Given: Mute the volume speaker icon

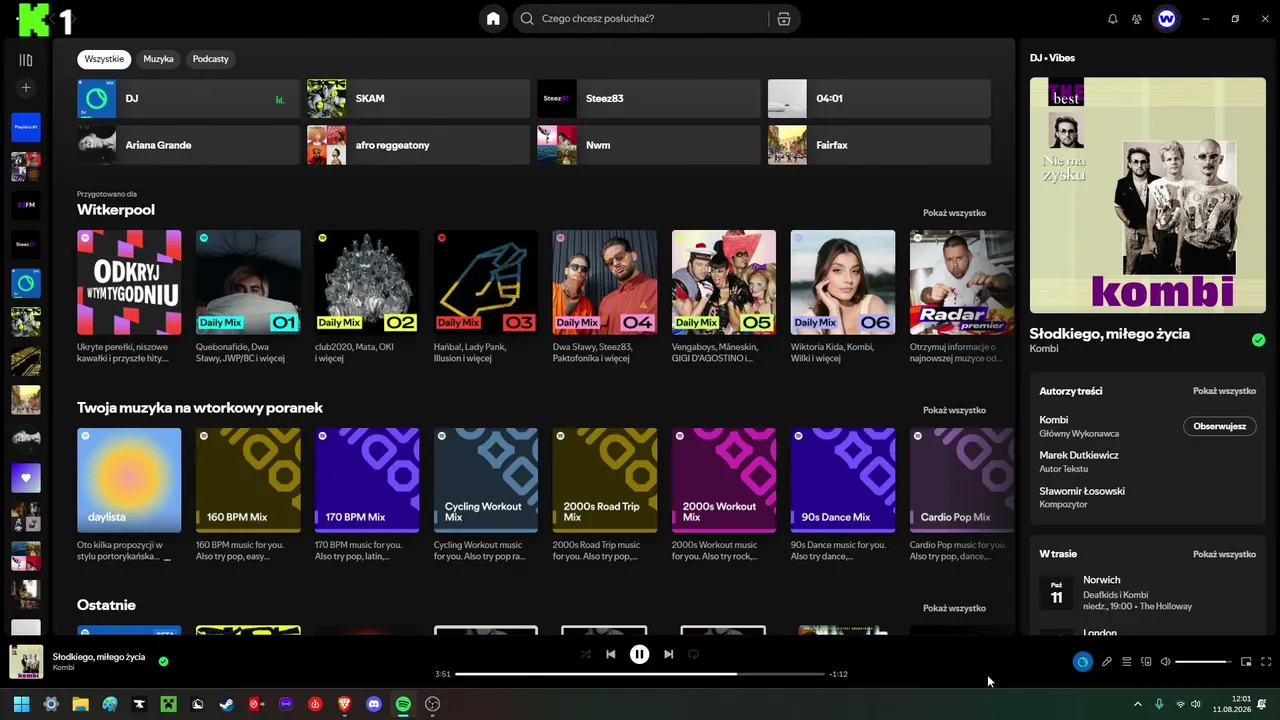Looking at the screenshot, I should point(1165,661).
